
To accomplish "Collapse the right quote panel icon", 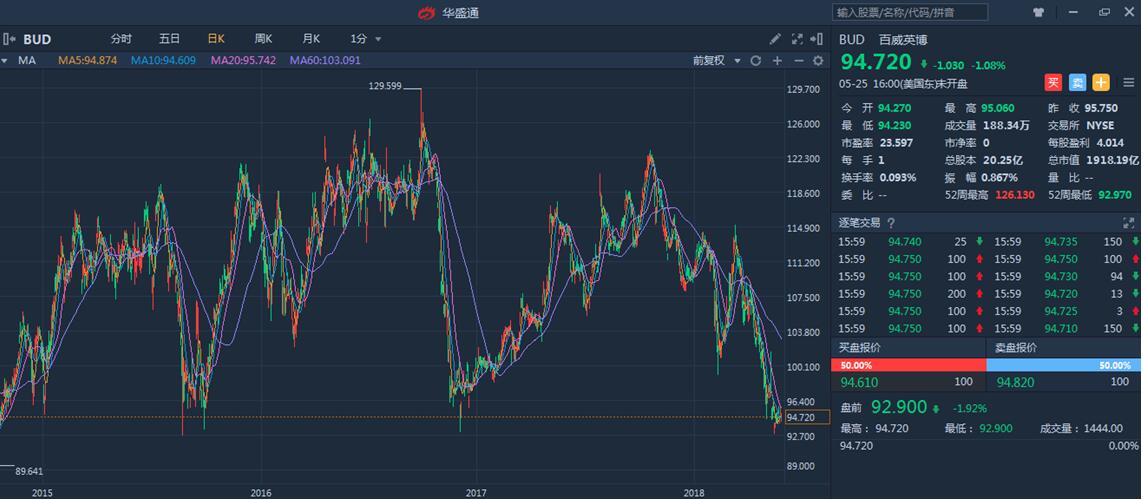I will (x=818, y=39).
